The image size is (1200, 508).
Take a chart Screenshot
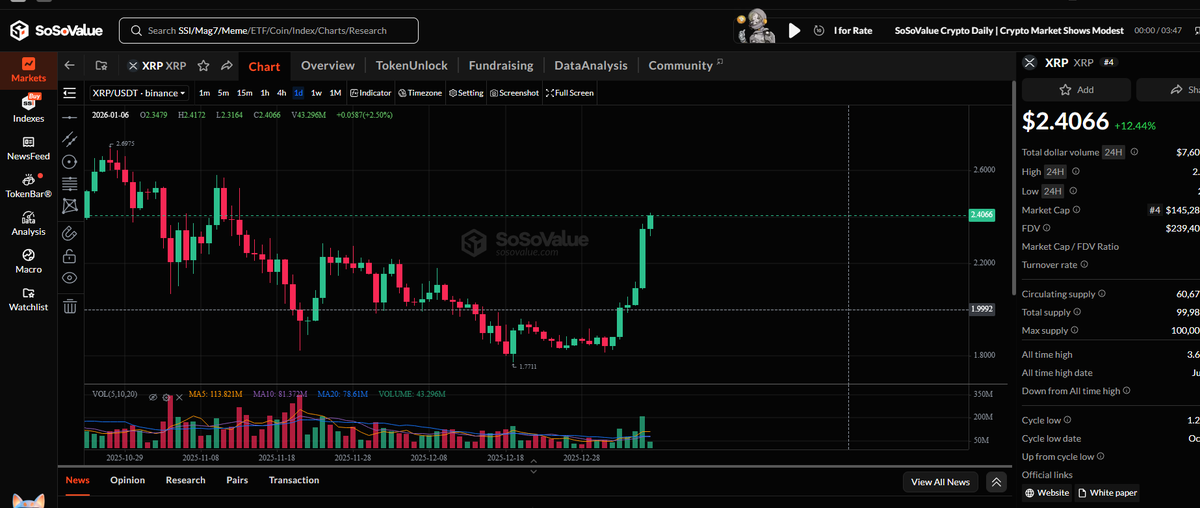click(x=514, y=93)
